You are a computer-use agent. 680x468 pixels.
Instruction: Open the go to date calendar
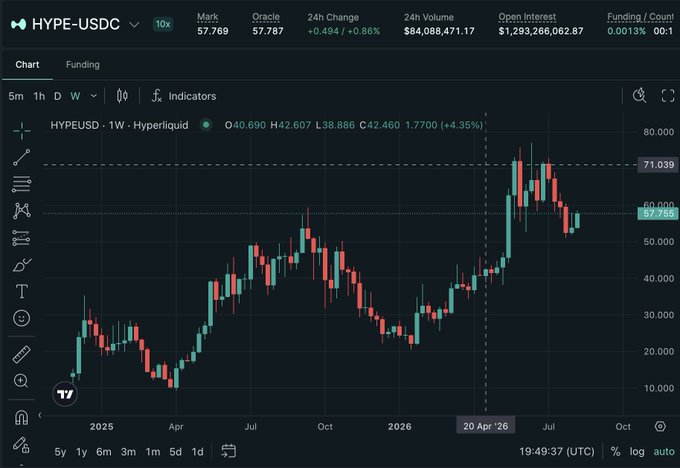tap(229, 451)
